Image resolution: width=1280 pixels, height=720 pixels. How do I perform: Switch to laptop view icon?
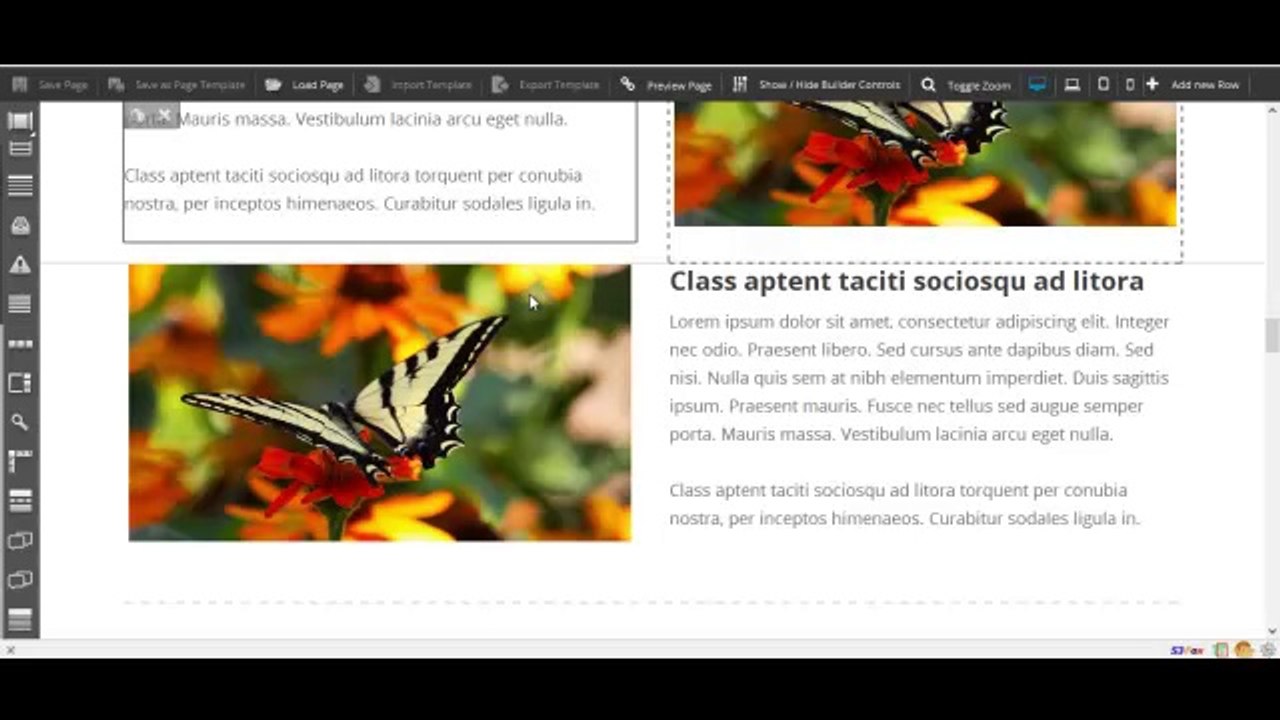(1072, 85)
